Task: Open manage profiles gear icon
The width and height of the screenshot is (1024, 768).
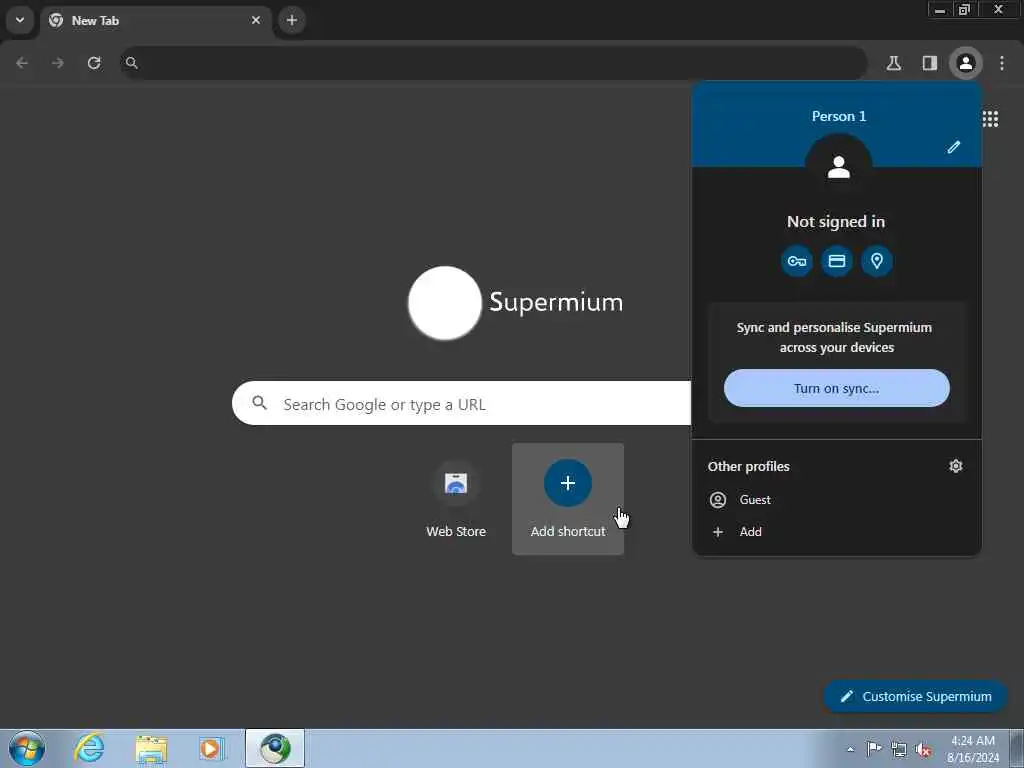Action: (x=955, y=466)
